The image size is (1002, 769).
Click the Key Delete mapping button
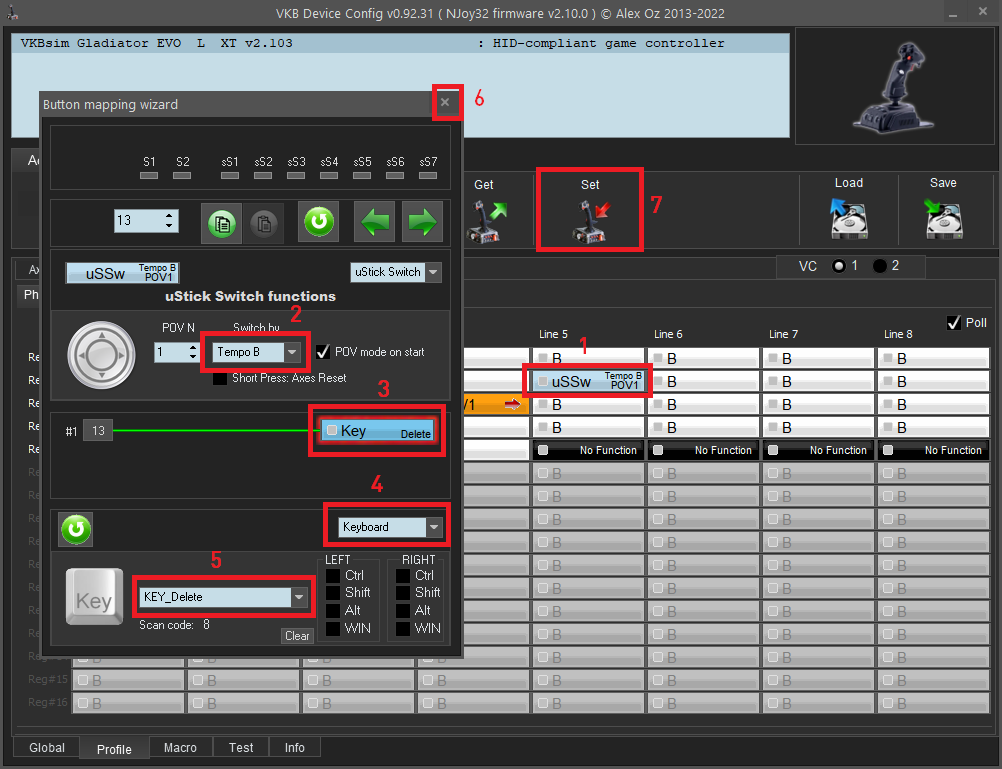(379, 431)
